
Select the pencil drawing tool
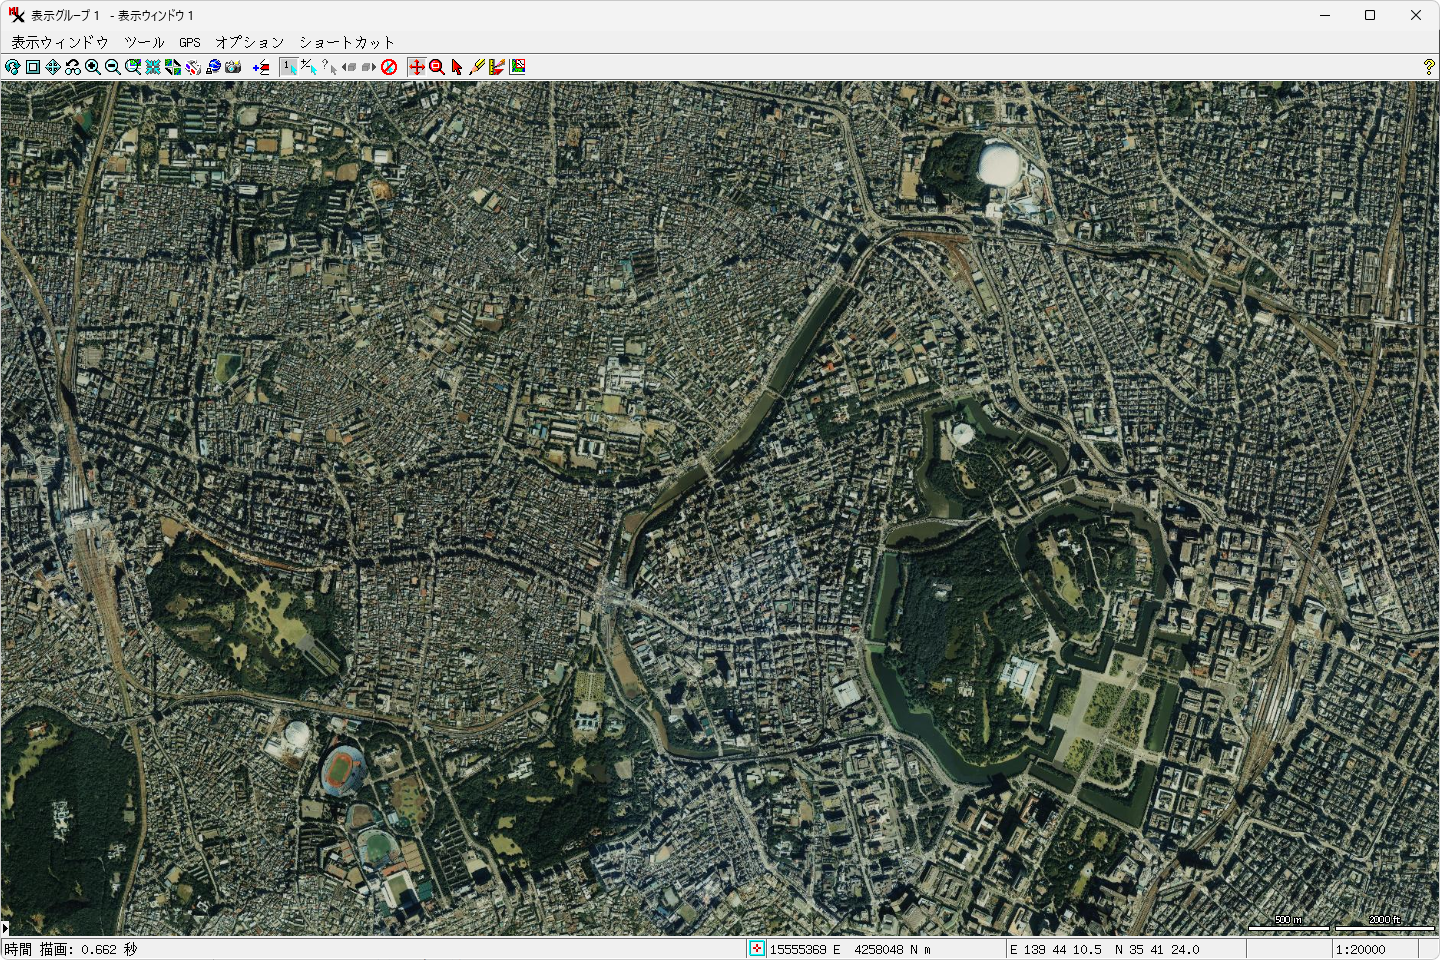(x=477, y=67)
